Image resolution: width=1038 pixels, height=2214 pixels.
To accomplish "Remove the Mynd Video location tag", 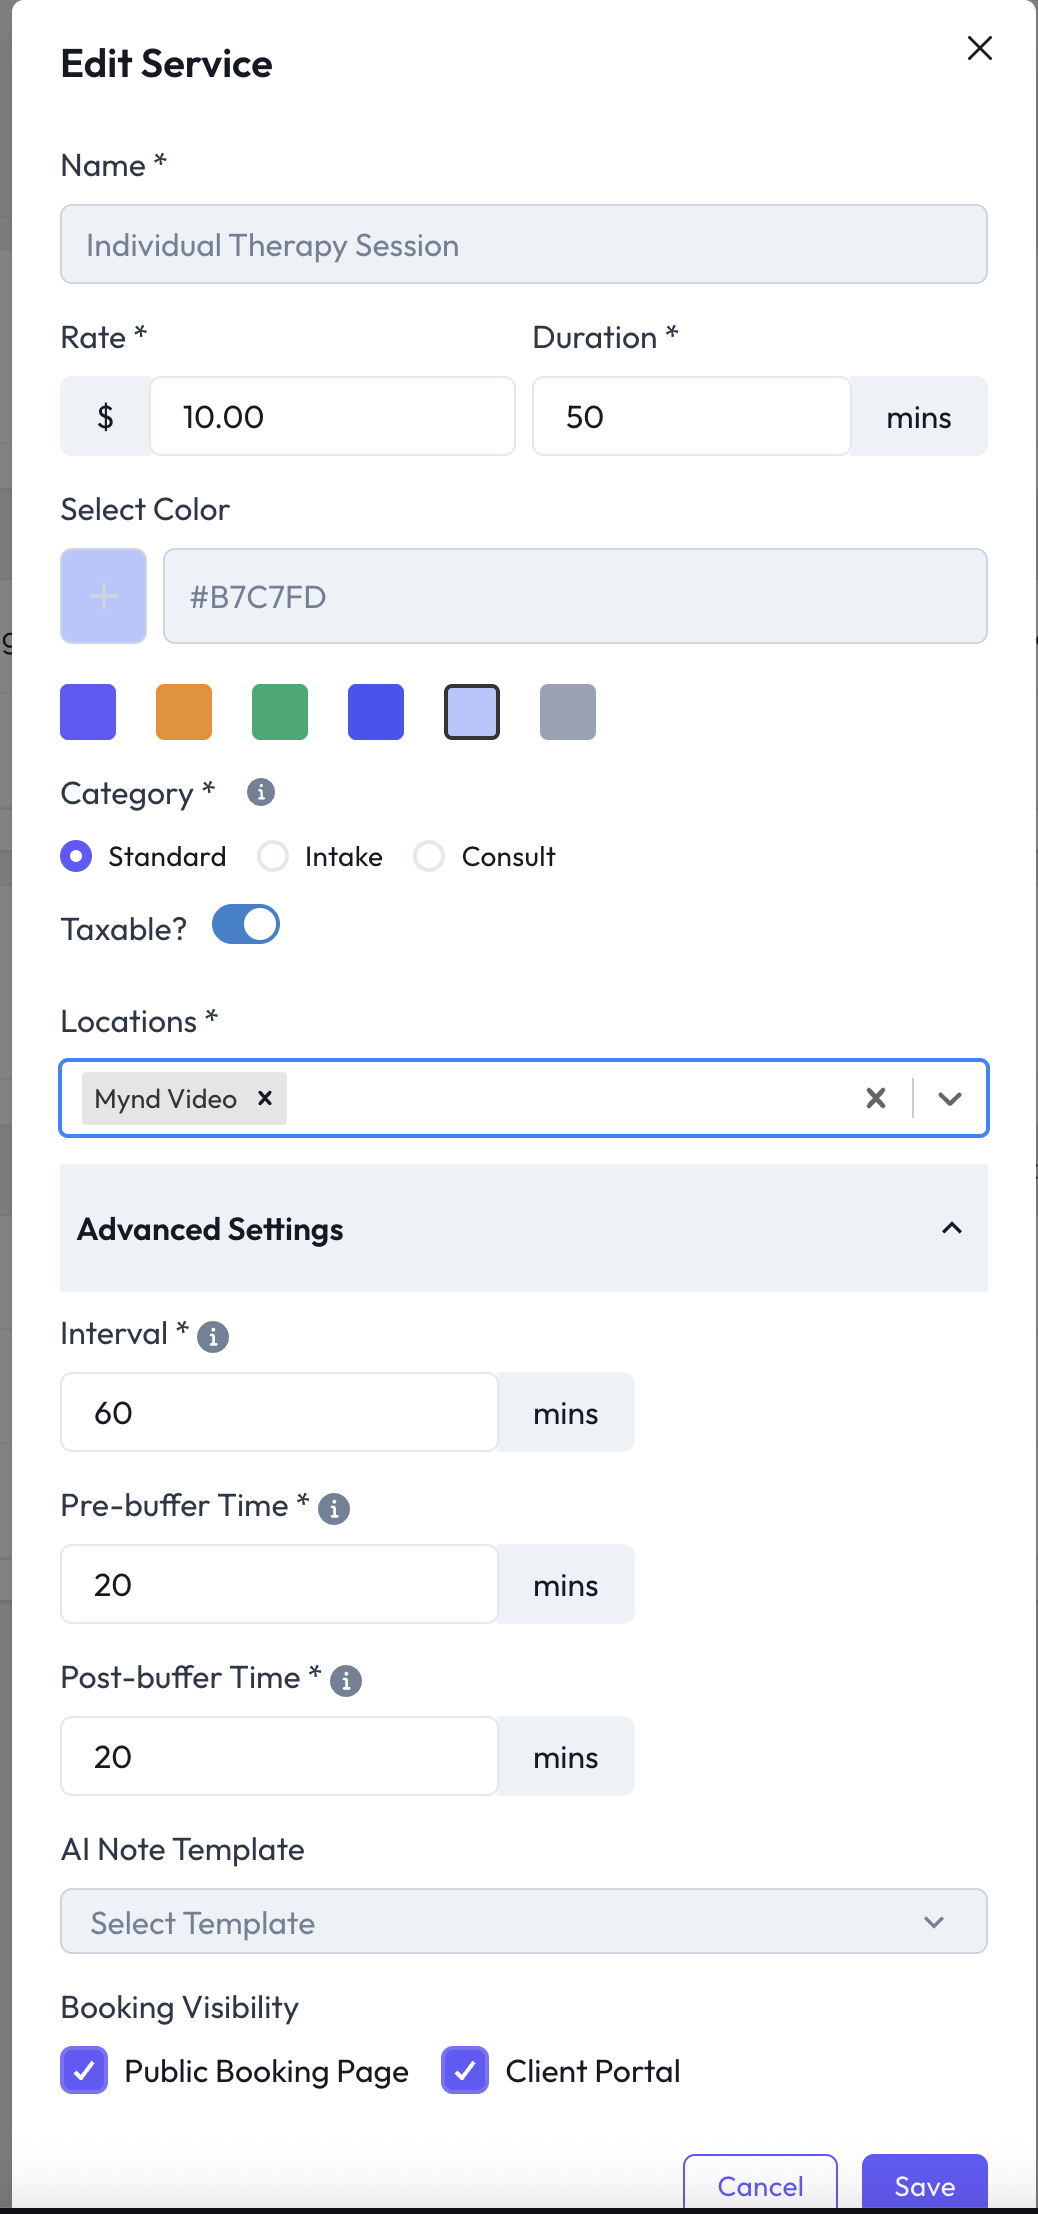I will (x=265, y=1098).
